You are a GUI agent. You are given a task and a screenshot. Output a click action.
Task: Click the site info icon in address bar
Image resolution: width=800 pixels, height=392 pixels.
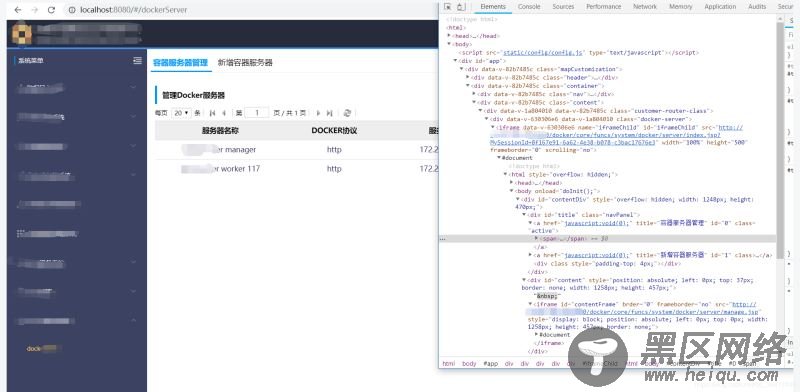pyautogui.click(x=71, y=10)
